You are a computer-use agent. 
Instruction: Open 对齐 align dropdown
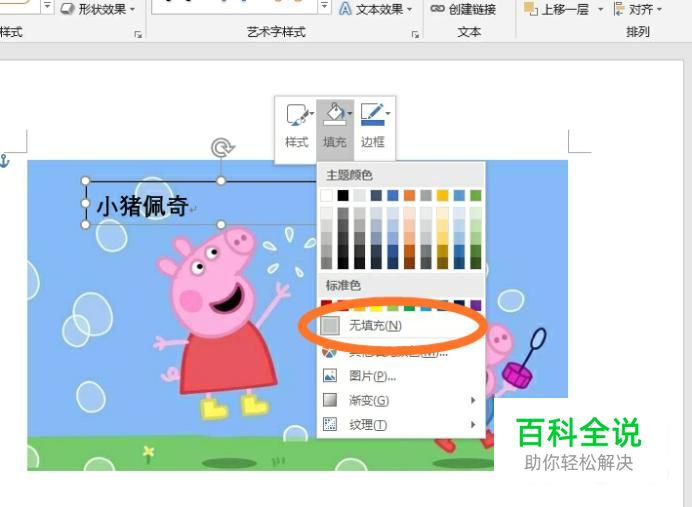click(638, 9)
